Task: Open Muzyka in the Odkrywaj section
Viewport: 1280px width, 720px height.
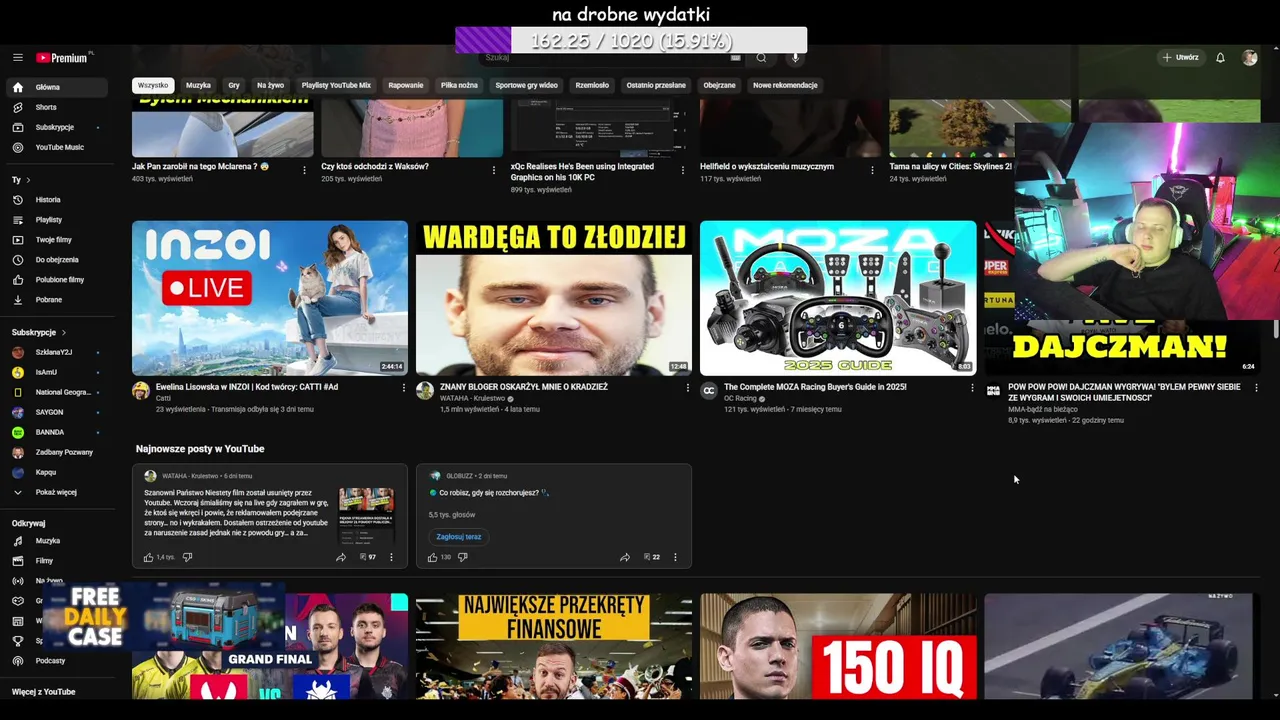Action: tap(56, 541)
